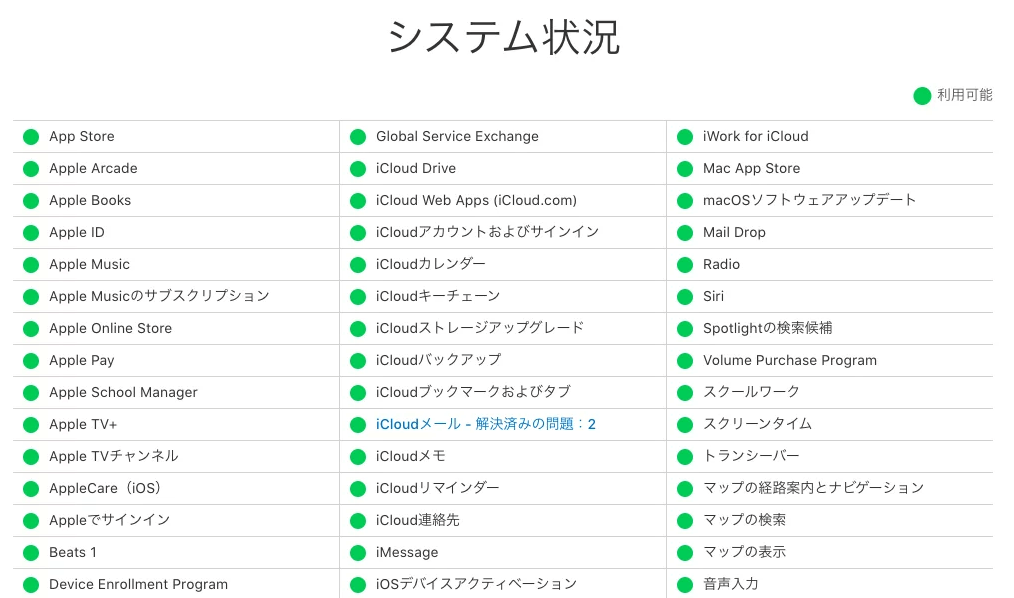
Task: Click the システム状況 page heading
Action: click(x=504, y=37)
